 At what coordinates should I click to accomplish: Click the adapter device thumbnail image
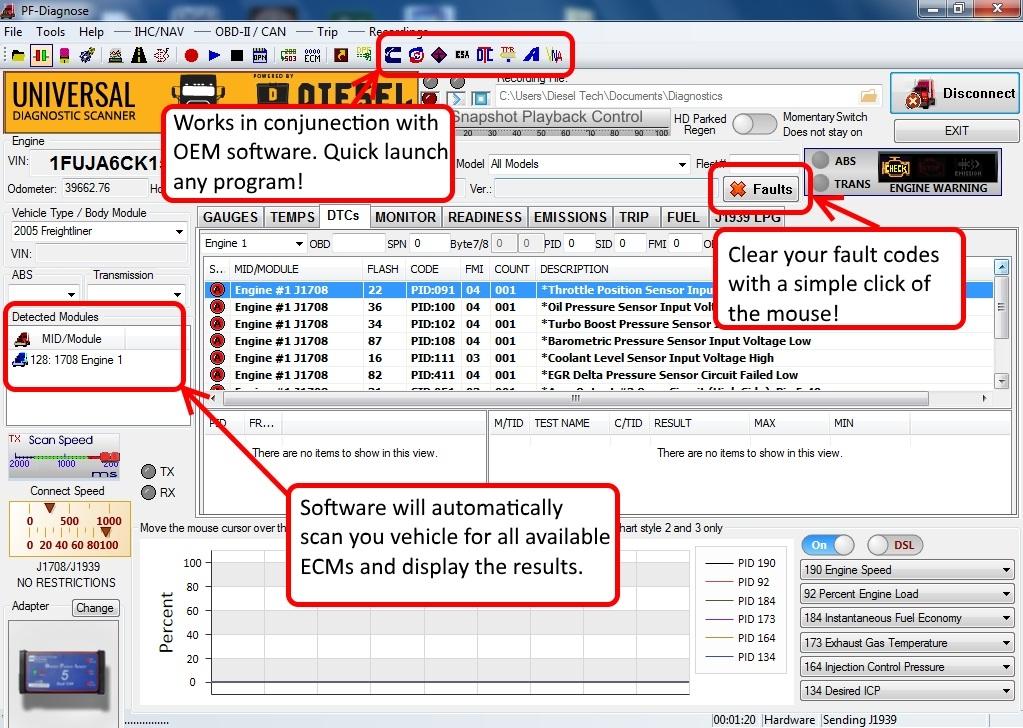point(63,673)
